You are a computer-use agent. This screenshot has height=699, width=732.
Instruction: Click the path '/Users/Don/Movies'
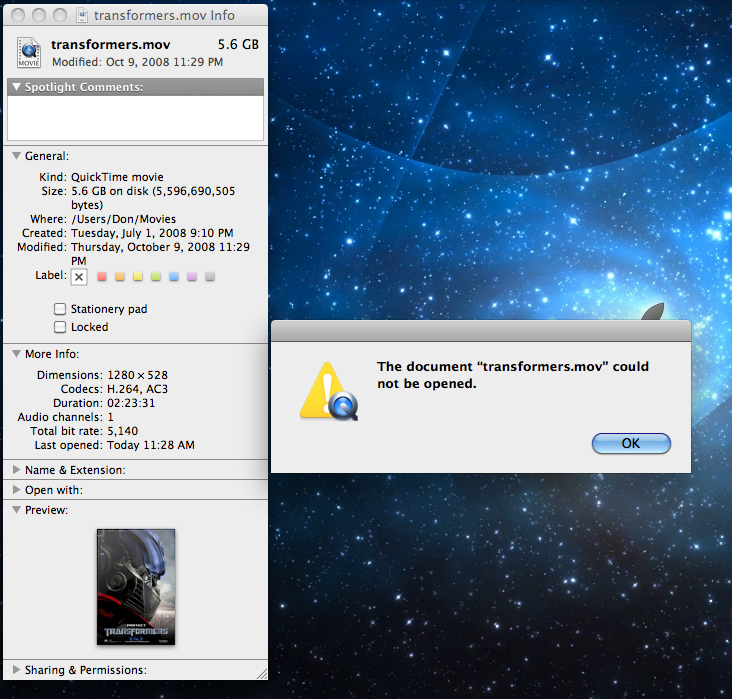coord(124,219)
